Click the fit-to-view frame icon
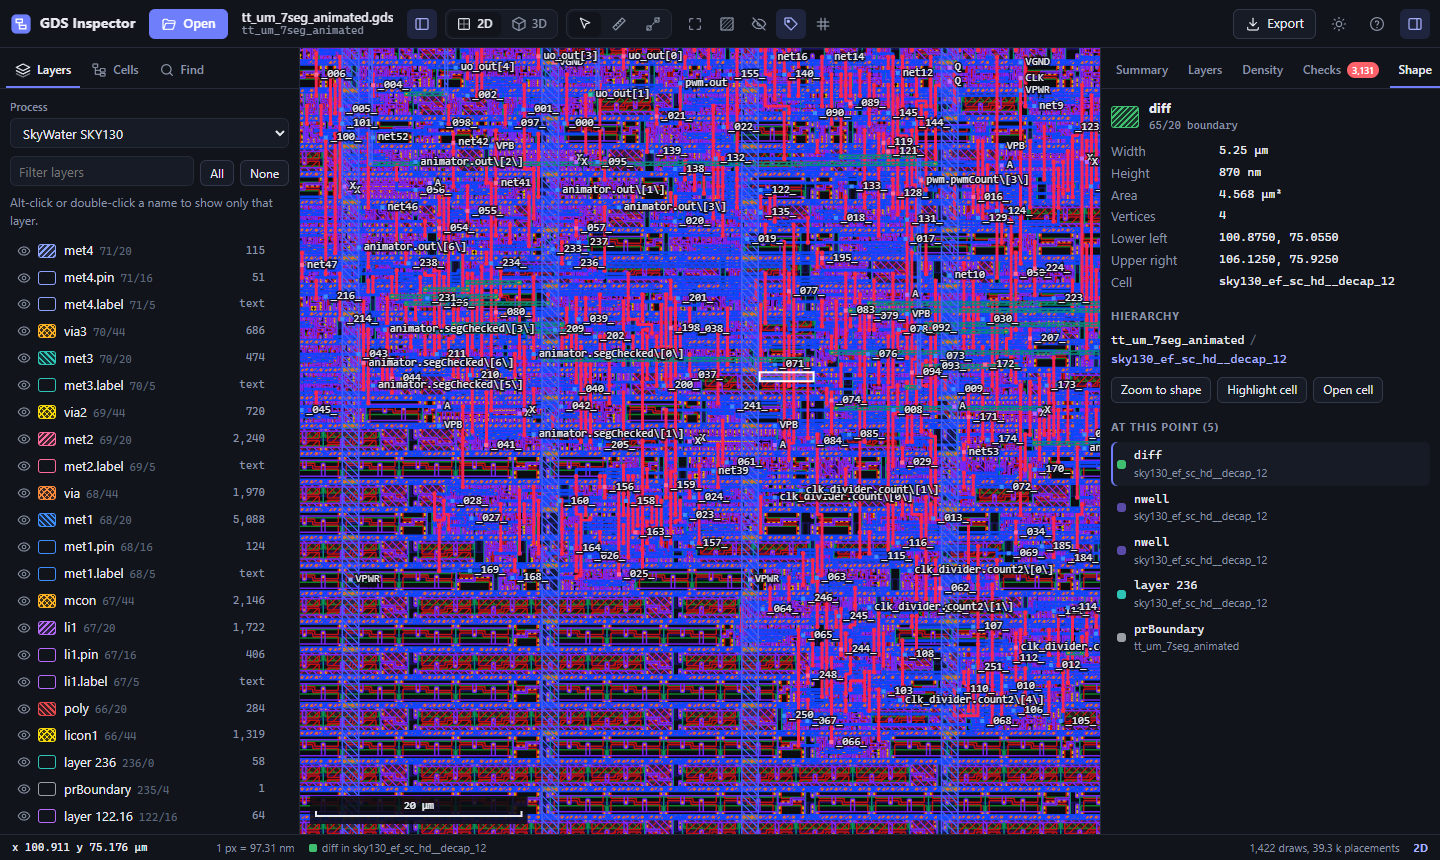 [x=695, y=24]
